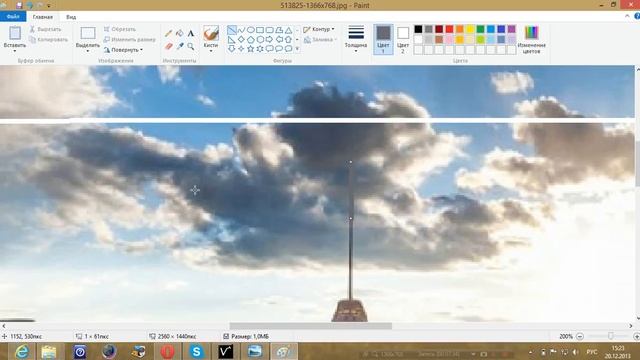Activate Цвет 2 background color

pos(403,40)
